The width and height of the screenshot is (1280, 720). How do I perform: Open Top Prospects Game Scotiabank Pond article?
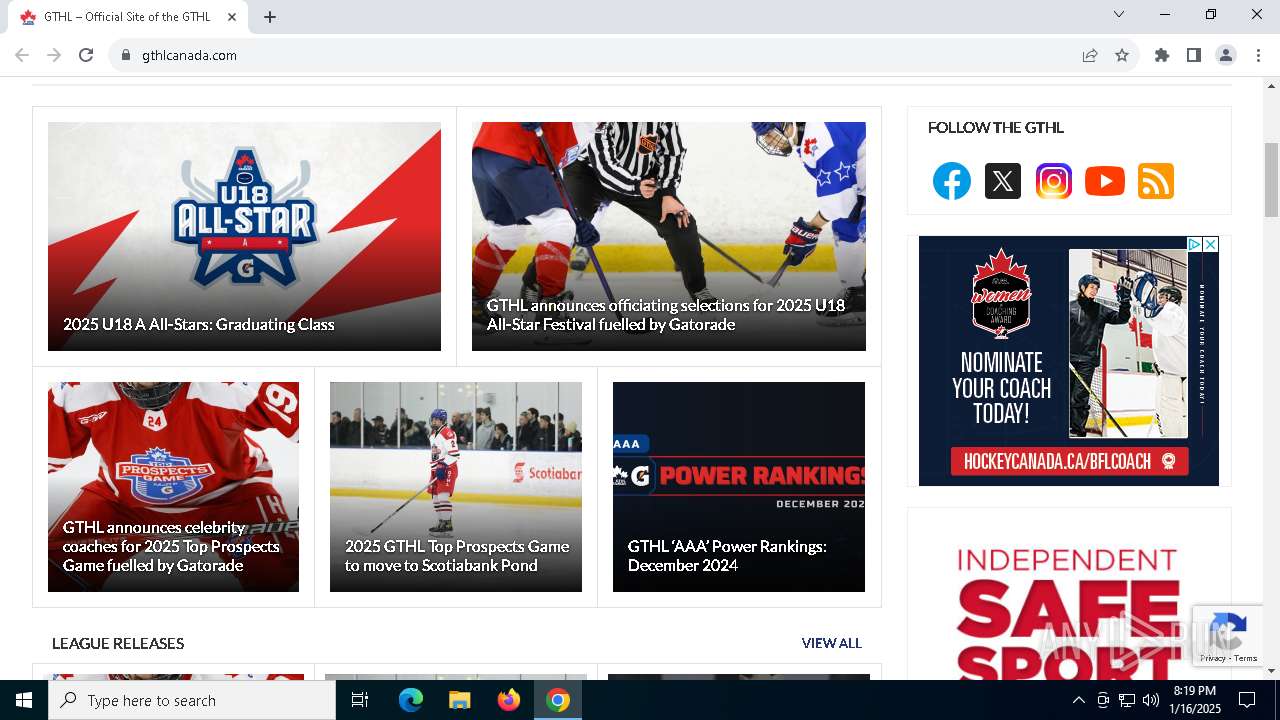coord(457,556)
